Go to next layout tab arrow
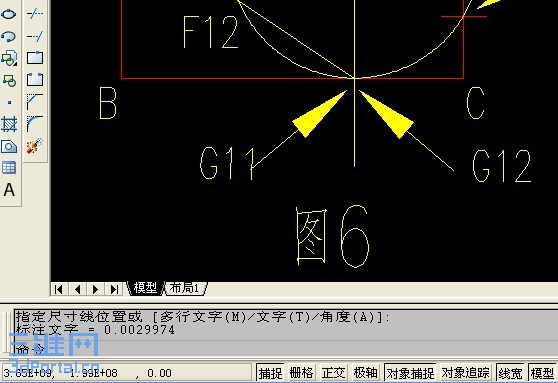This screenshot has width=558, height=383. [x=95, y=289]
